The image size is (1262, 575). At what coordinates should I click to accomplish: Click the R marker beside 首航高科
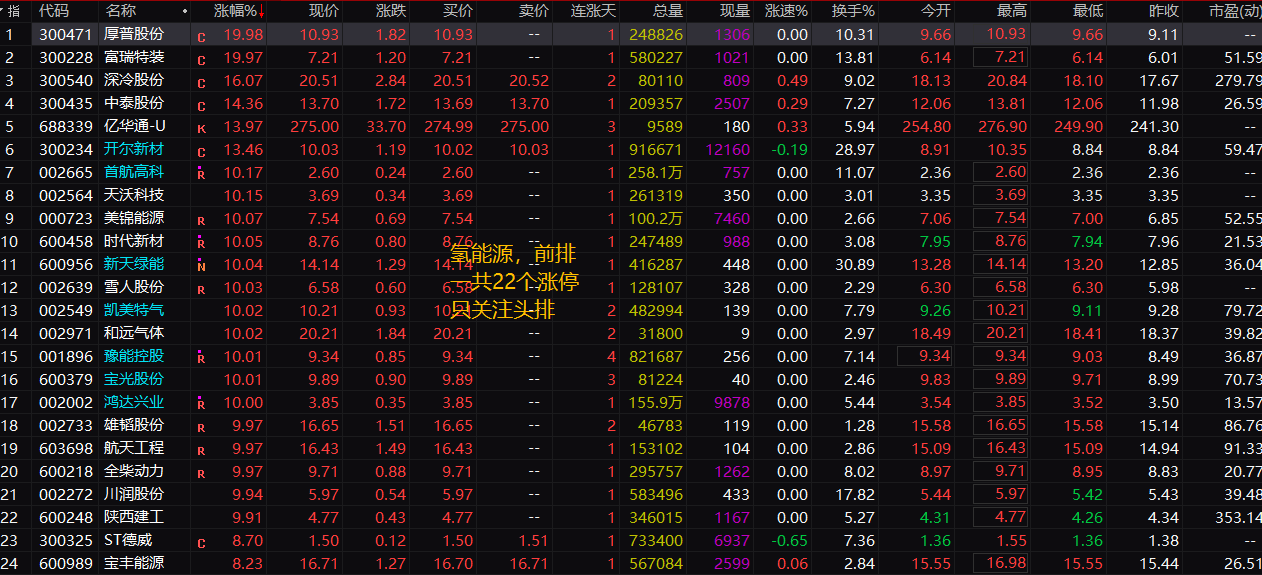tap(201, 173)
